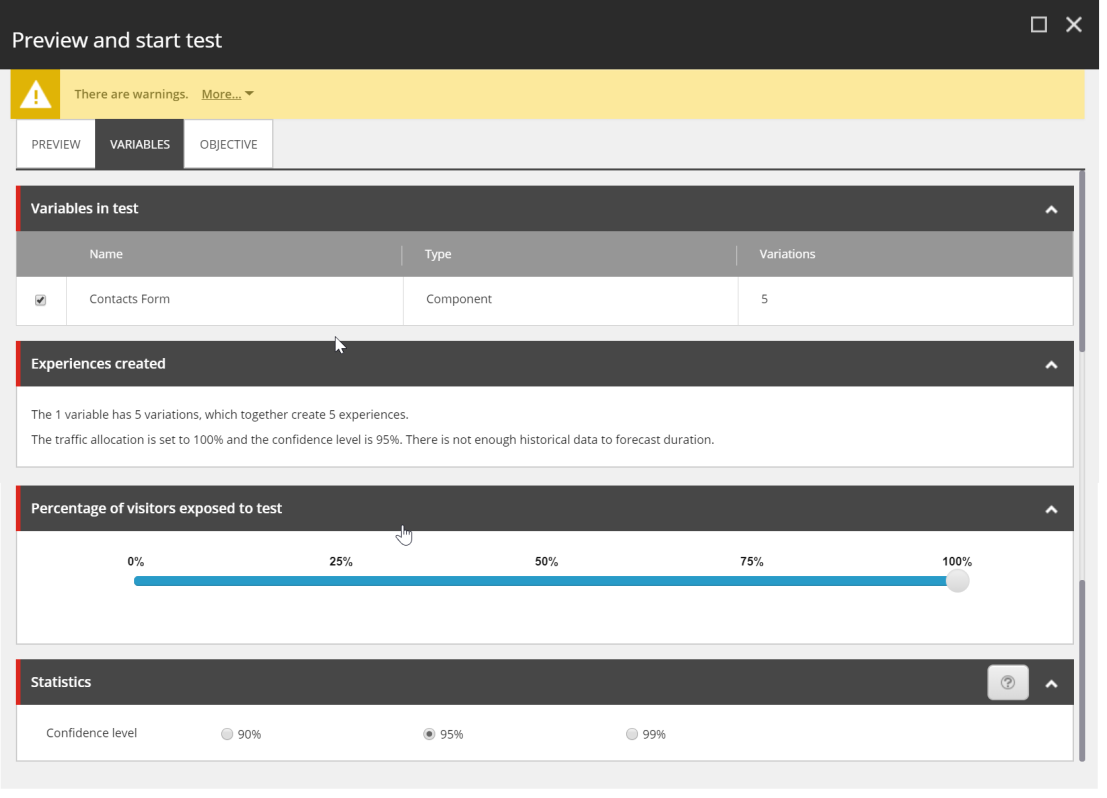This screenshot has height=798, width=1107.
Task: Click the variations count 5 cell
Action: (x=905, y=299)
